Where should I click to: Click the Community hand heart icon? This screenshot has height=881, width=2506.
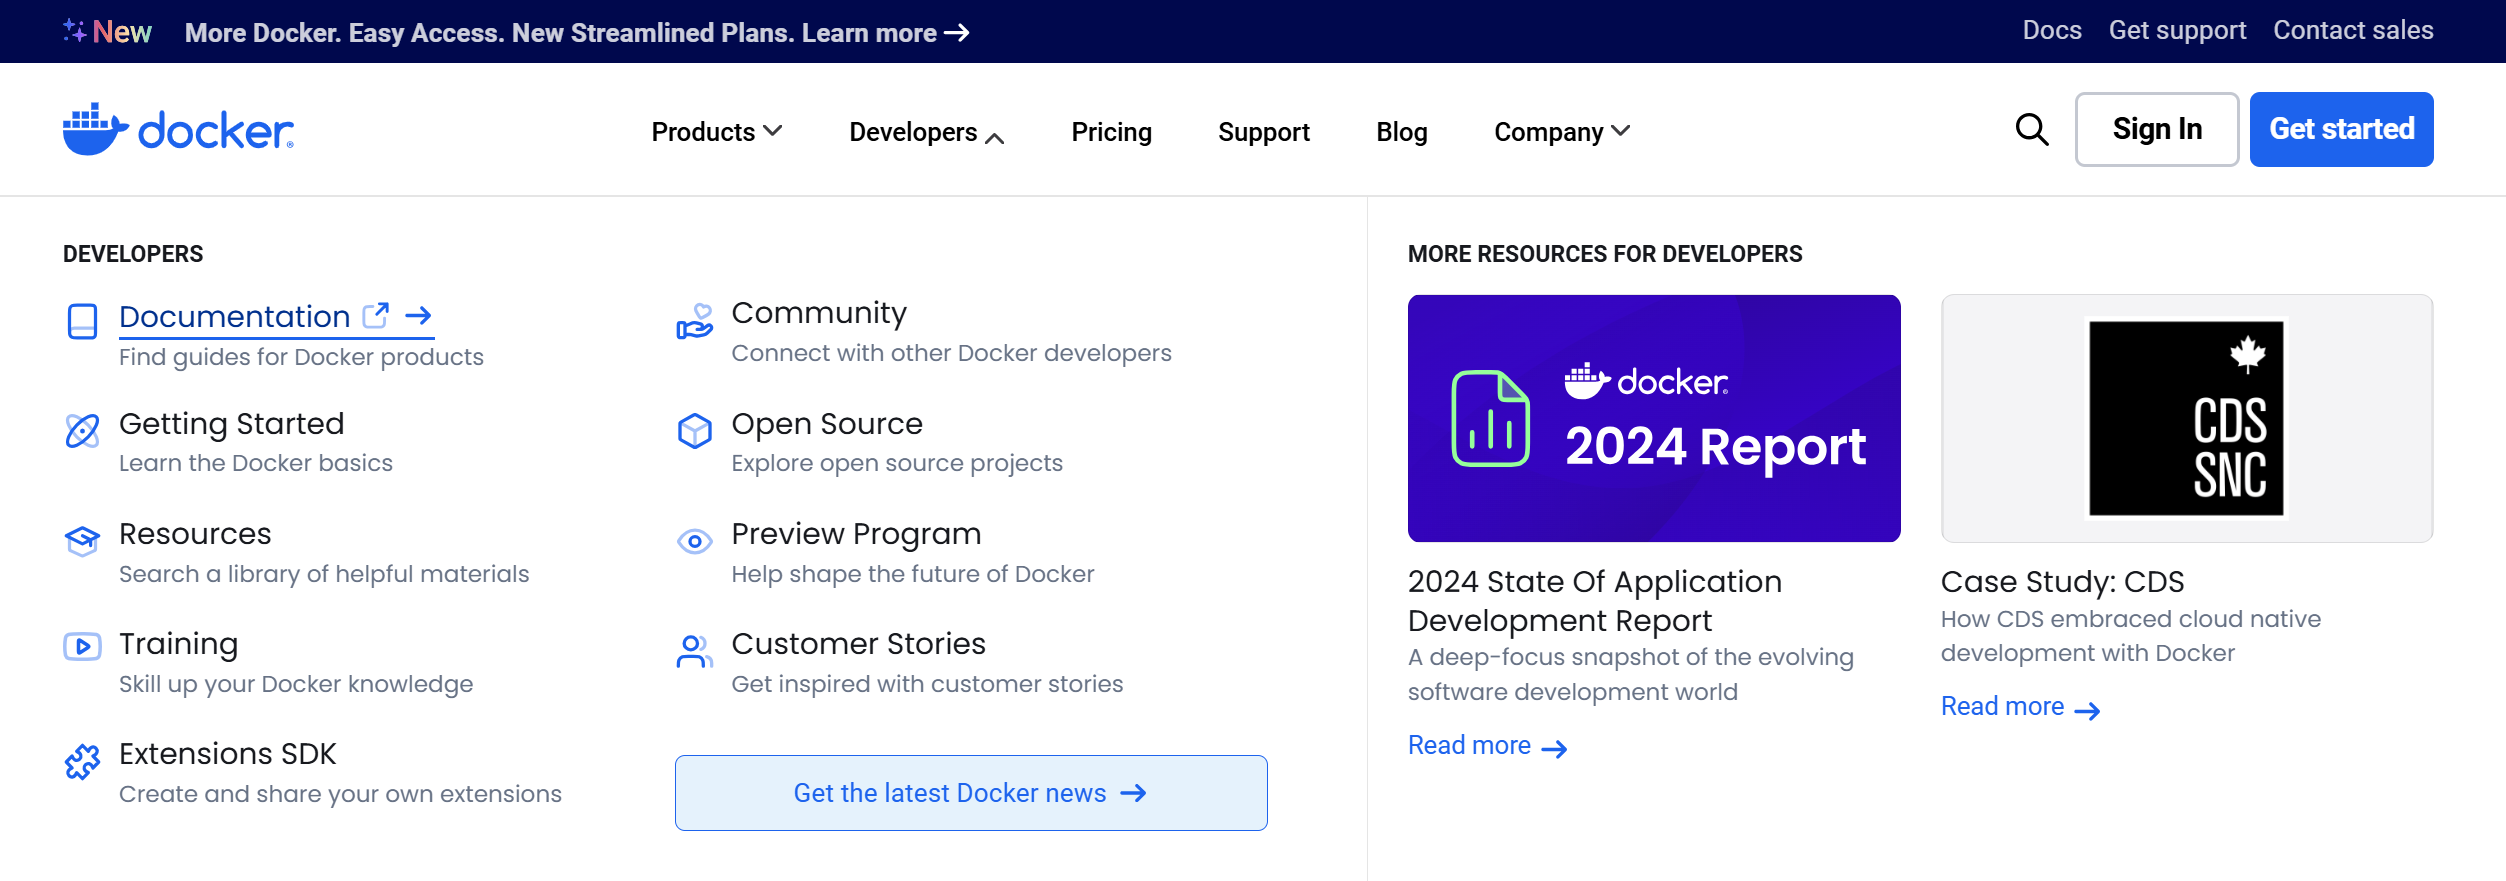coord(695,322)
